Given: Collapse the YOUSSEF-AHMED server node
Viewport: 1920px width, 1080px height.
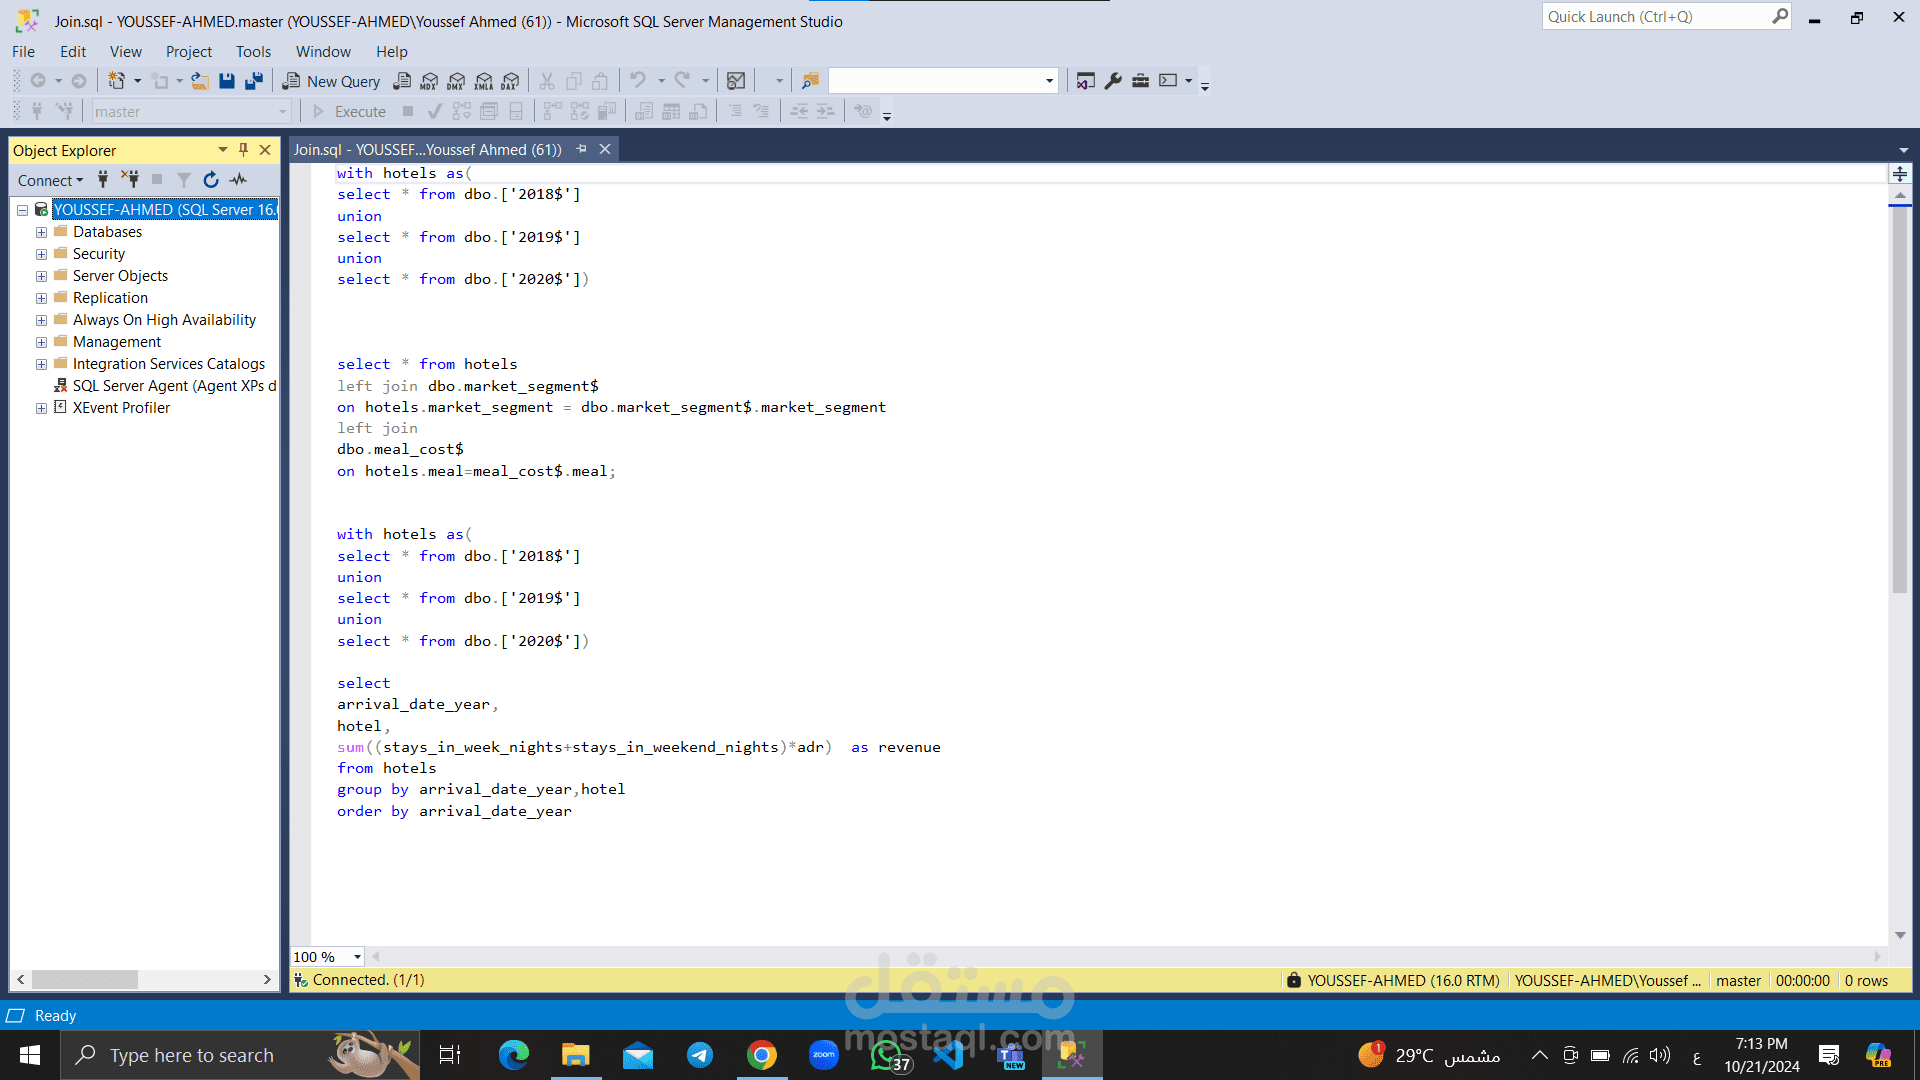Looking at the screenshot, I should 22,210.
